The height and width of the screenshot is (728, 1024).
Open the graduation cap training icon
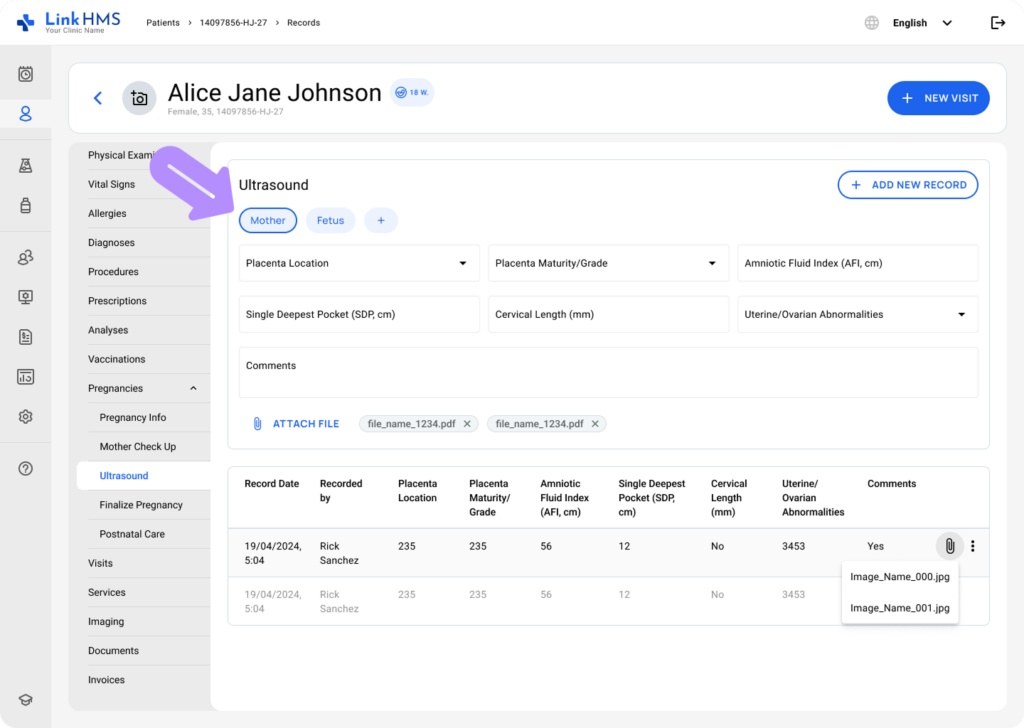25,700
